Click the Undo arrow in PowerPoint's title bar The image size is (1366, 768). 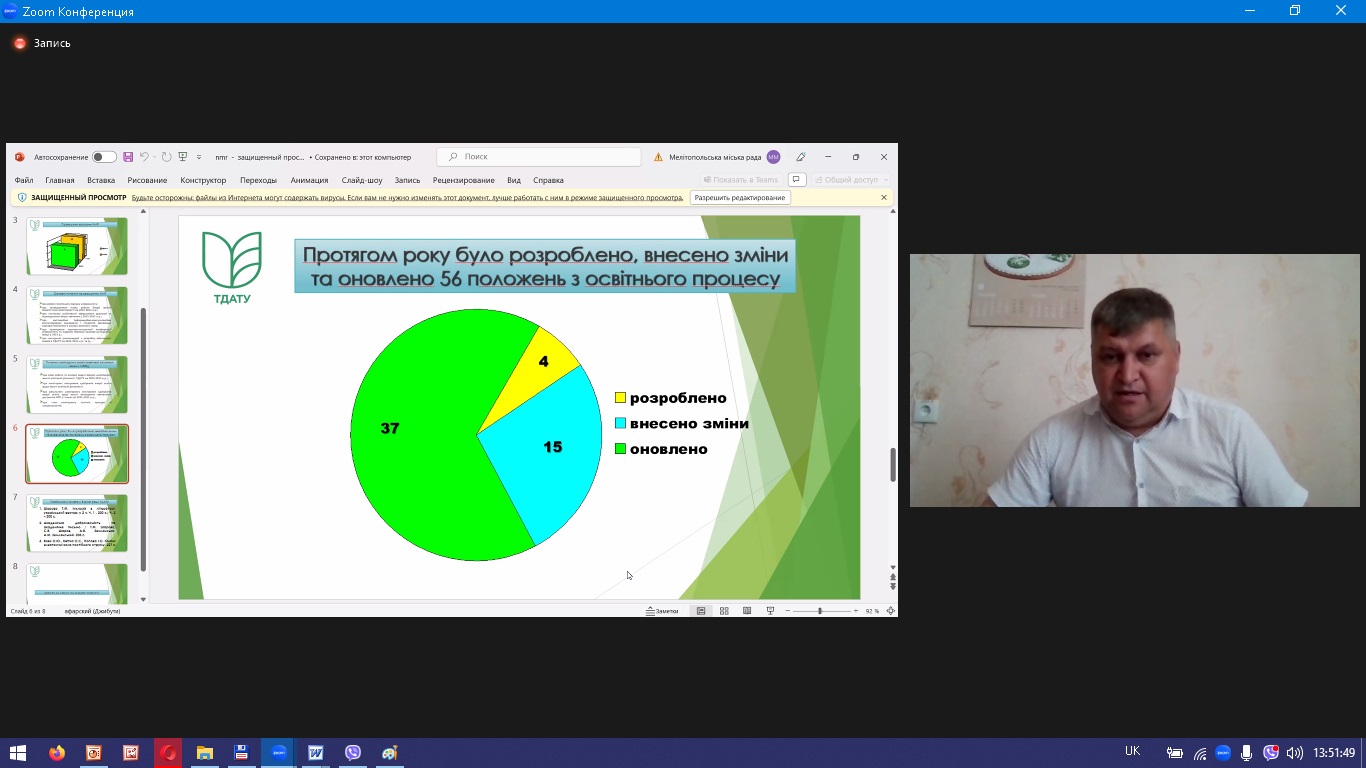pyautogui.click(x=144, y=157)
